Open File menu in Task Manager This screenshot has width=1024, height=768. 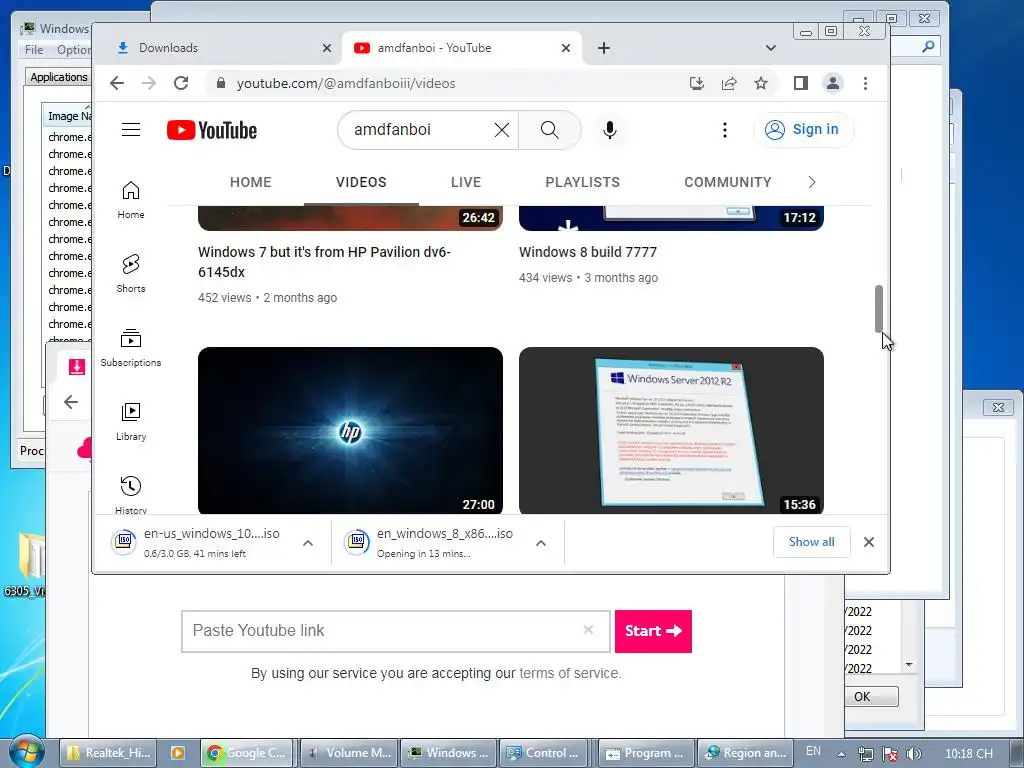pyautogui.click(x=34, y=50)
